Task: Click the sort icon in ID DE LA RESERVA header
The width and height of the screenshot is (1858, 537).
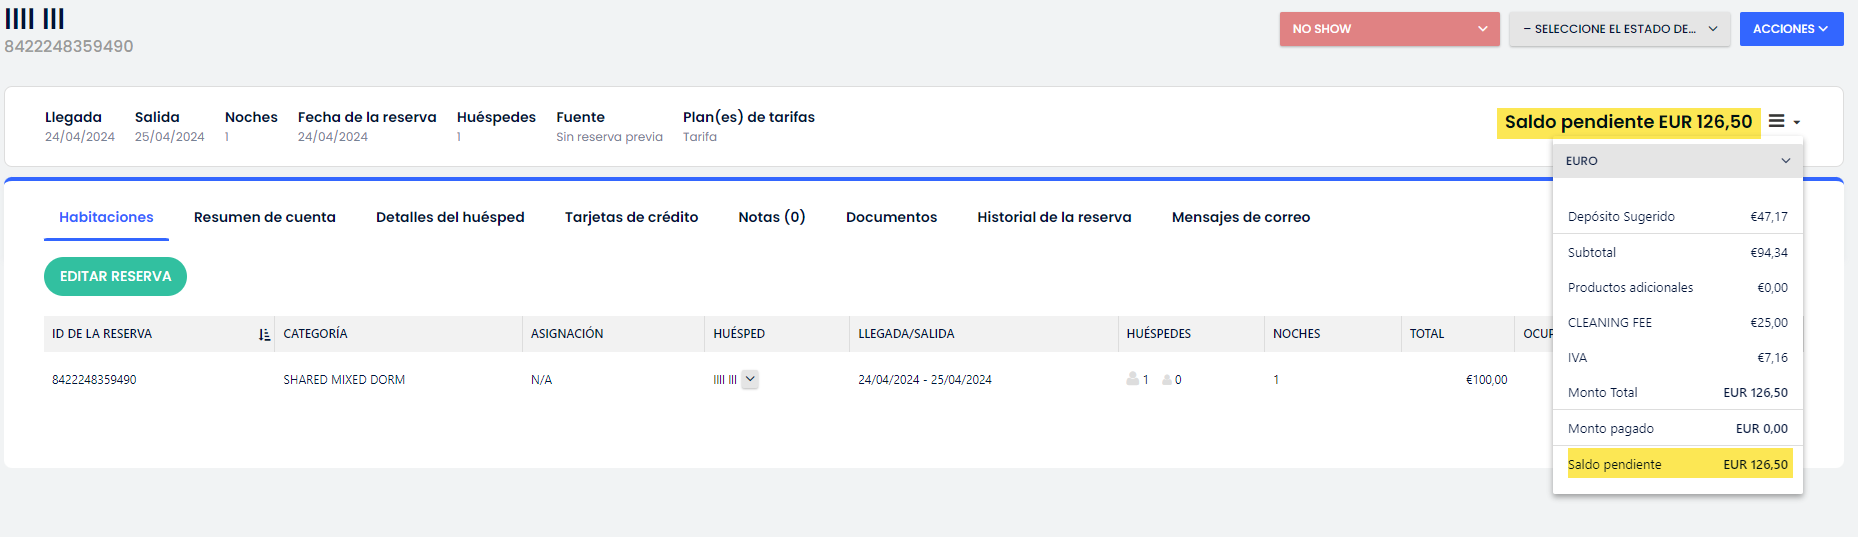Action: click(x=264, y=334)
